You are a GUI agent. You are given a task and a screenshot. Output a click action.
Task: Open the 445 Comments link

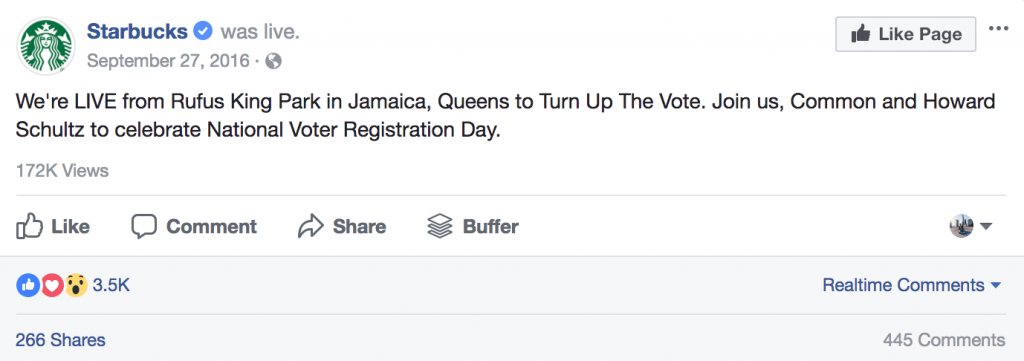point(944,340)
